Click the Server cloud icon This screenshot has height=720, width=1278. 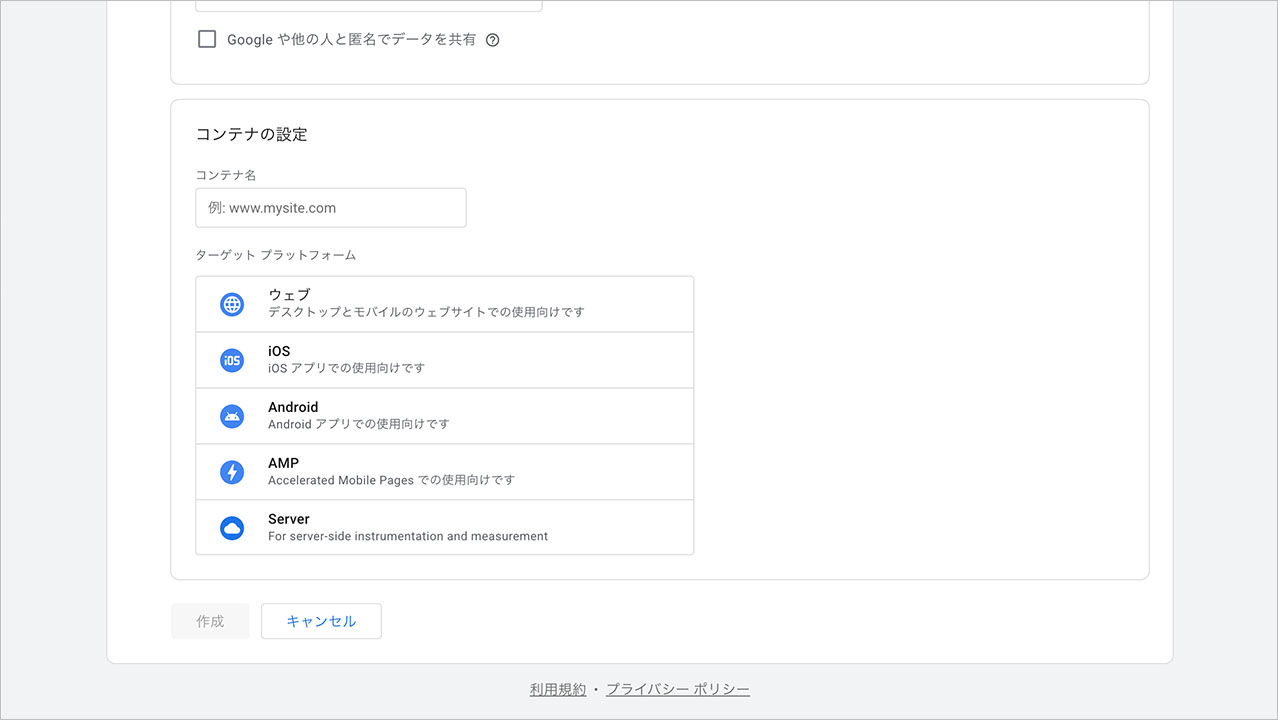[x=231, y=527]
